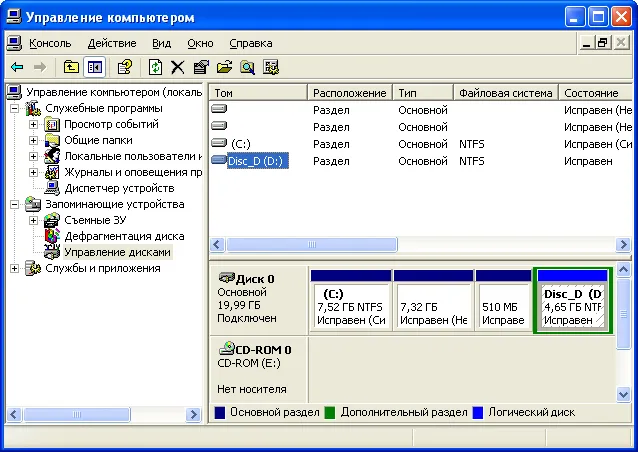Click the Диспетчер устройств tree icon
Screen dimensions: 638x452
click(52, 188)
